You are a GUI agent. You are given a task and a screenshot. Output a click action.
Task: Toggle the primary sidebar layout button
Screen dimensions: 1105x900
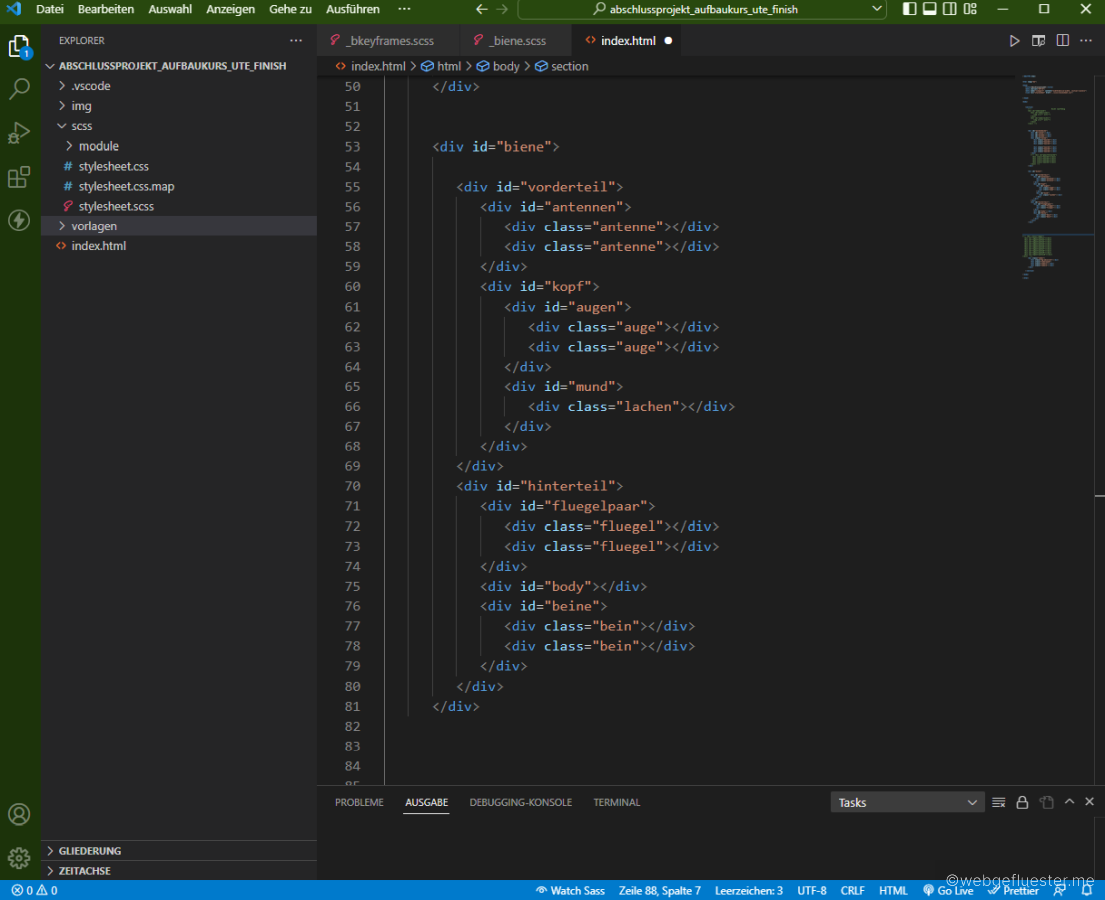click(909, 9)
